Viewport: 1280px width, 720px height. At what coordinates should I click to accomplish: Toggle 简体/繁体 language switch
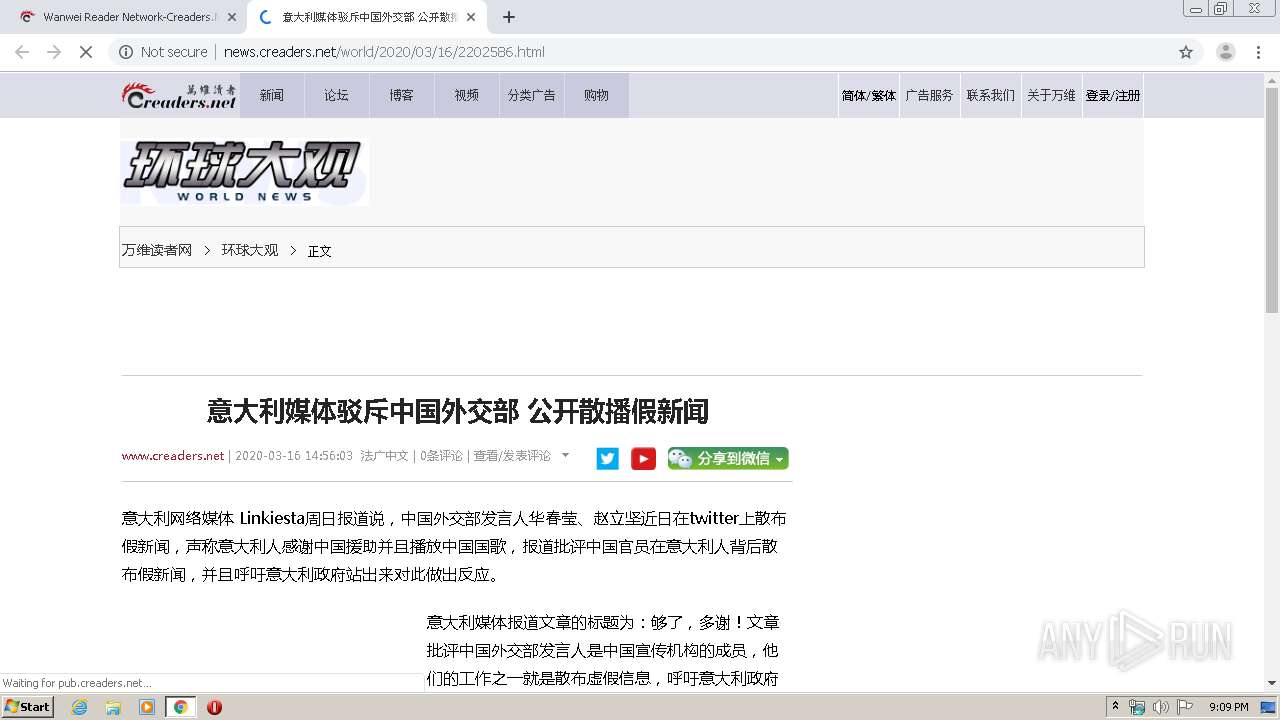[x=869, y=96]
